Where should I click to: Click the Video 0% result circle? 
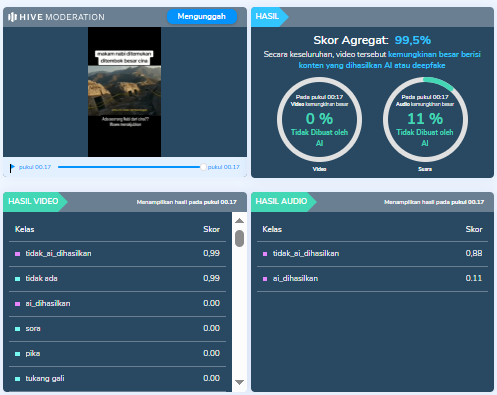[319, 120]
